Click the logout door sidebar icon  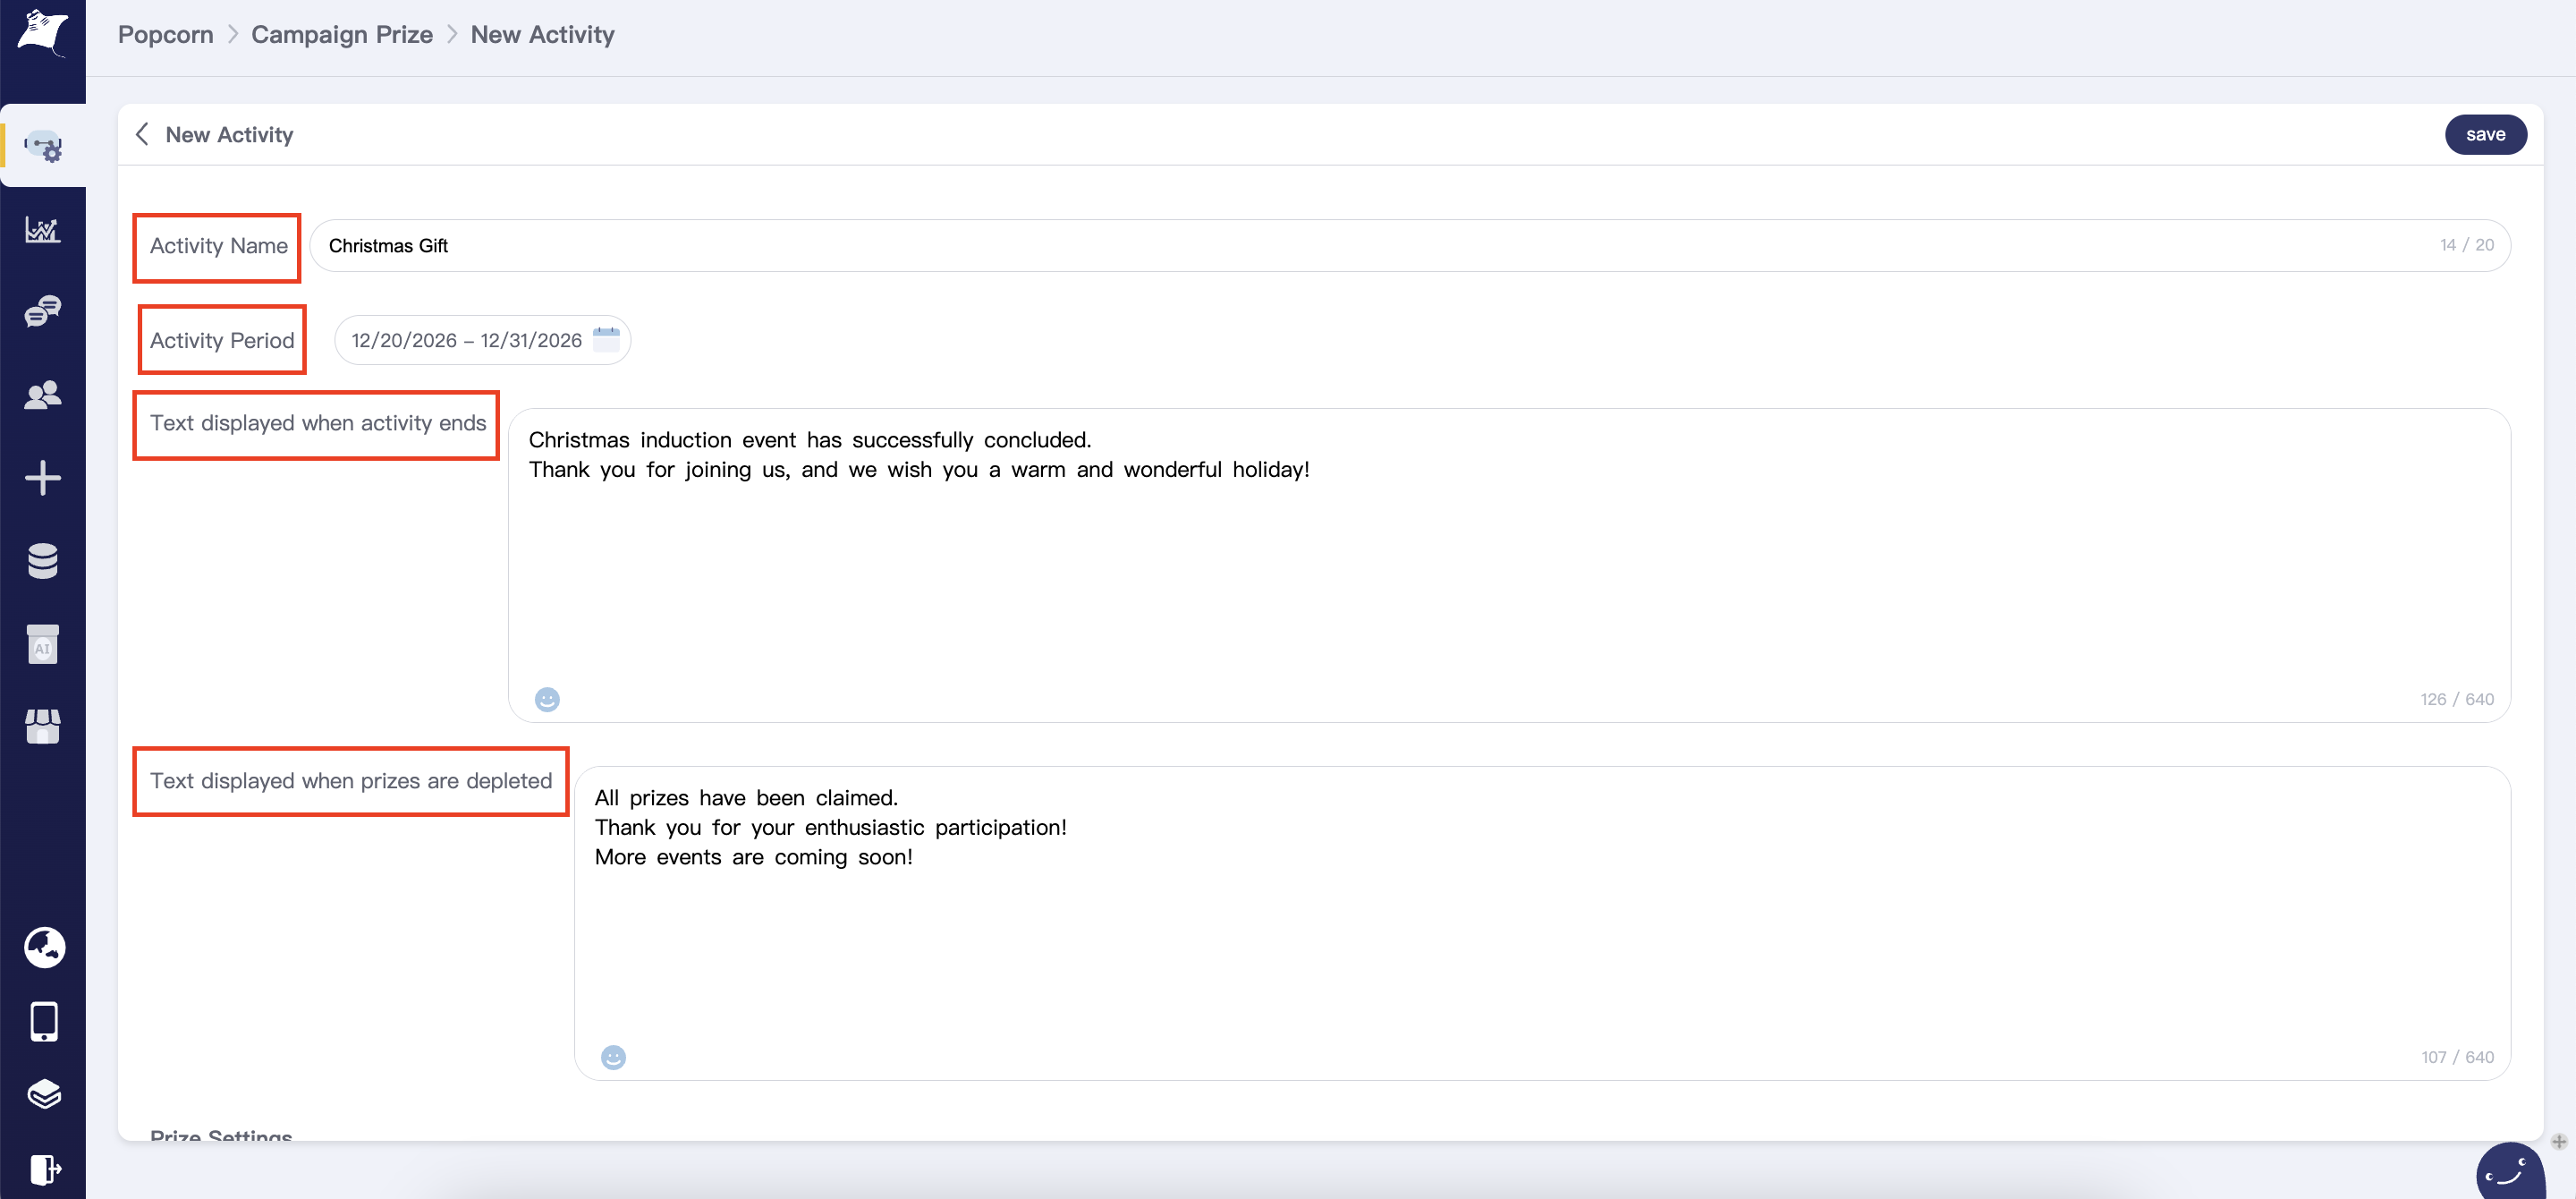tap(44, 1168)
